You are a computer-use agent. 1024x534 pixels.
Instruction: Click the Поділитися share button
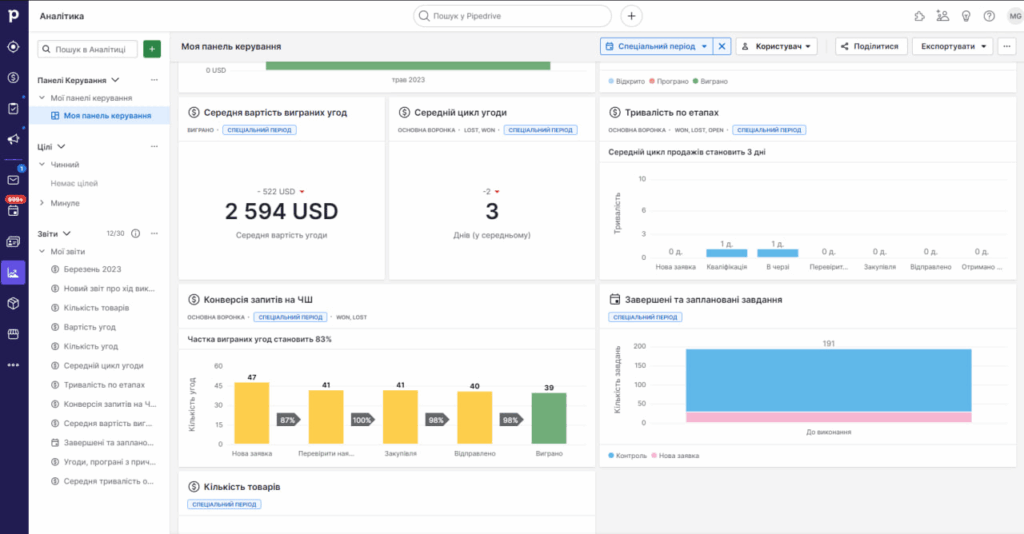[x=872, y=46]
